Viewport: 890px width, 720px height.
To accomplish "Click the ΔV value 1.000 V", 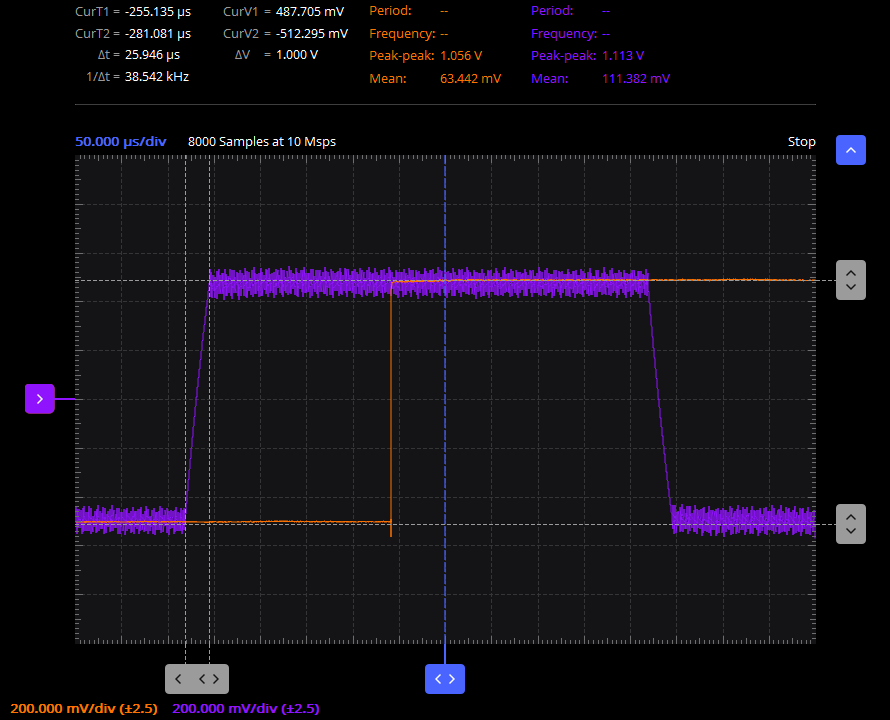I will click(297, 55).
